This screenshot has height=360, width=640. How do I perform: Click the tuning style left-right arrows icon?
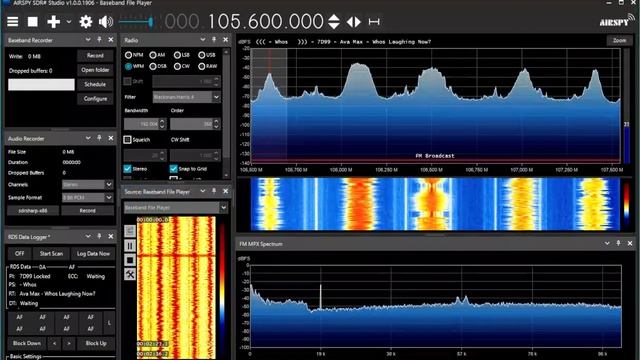[x=354, y=22]
